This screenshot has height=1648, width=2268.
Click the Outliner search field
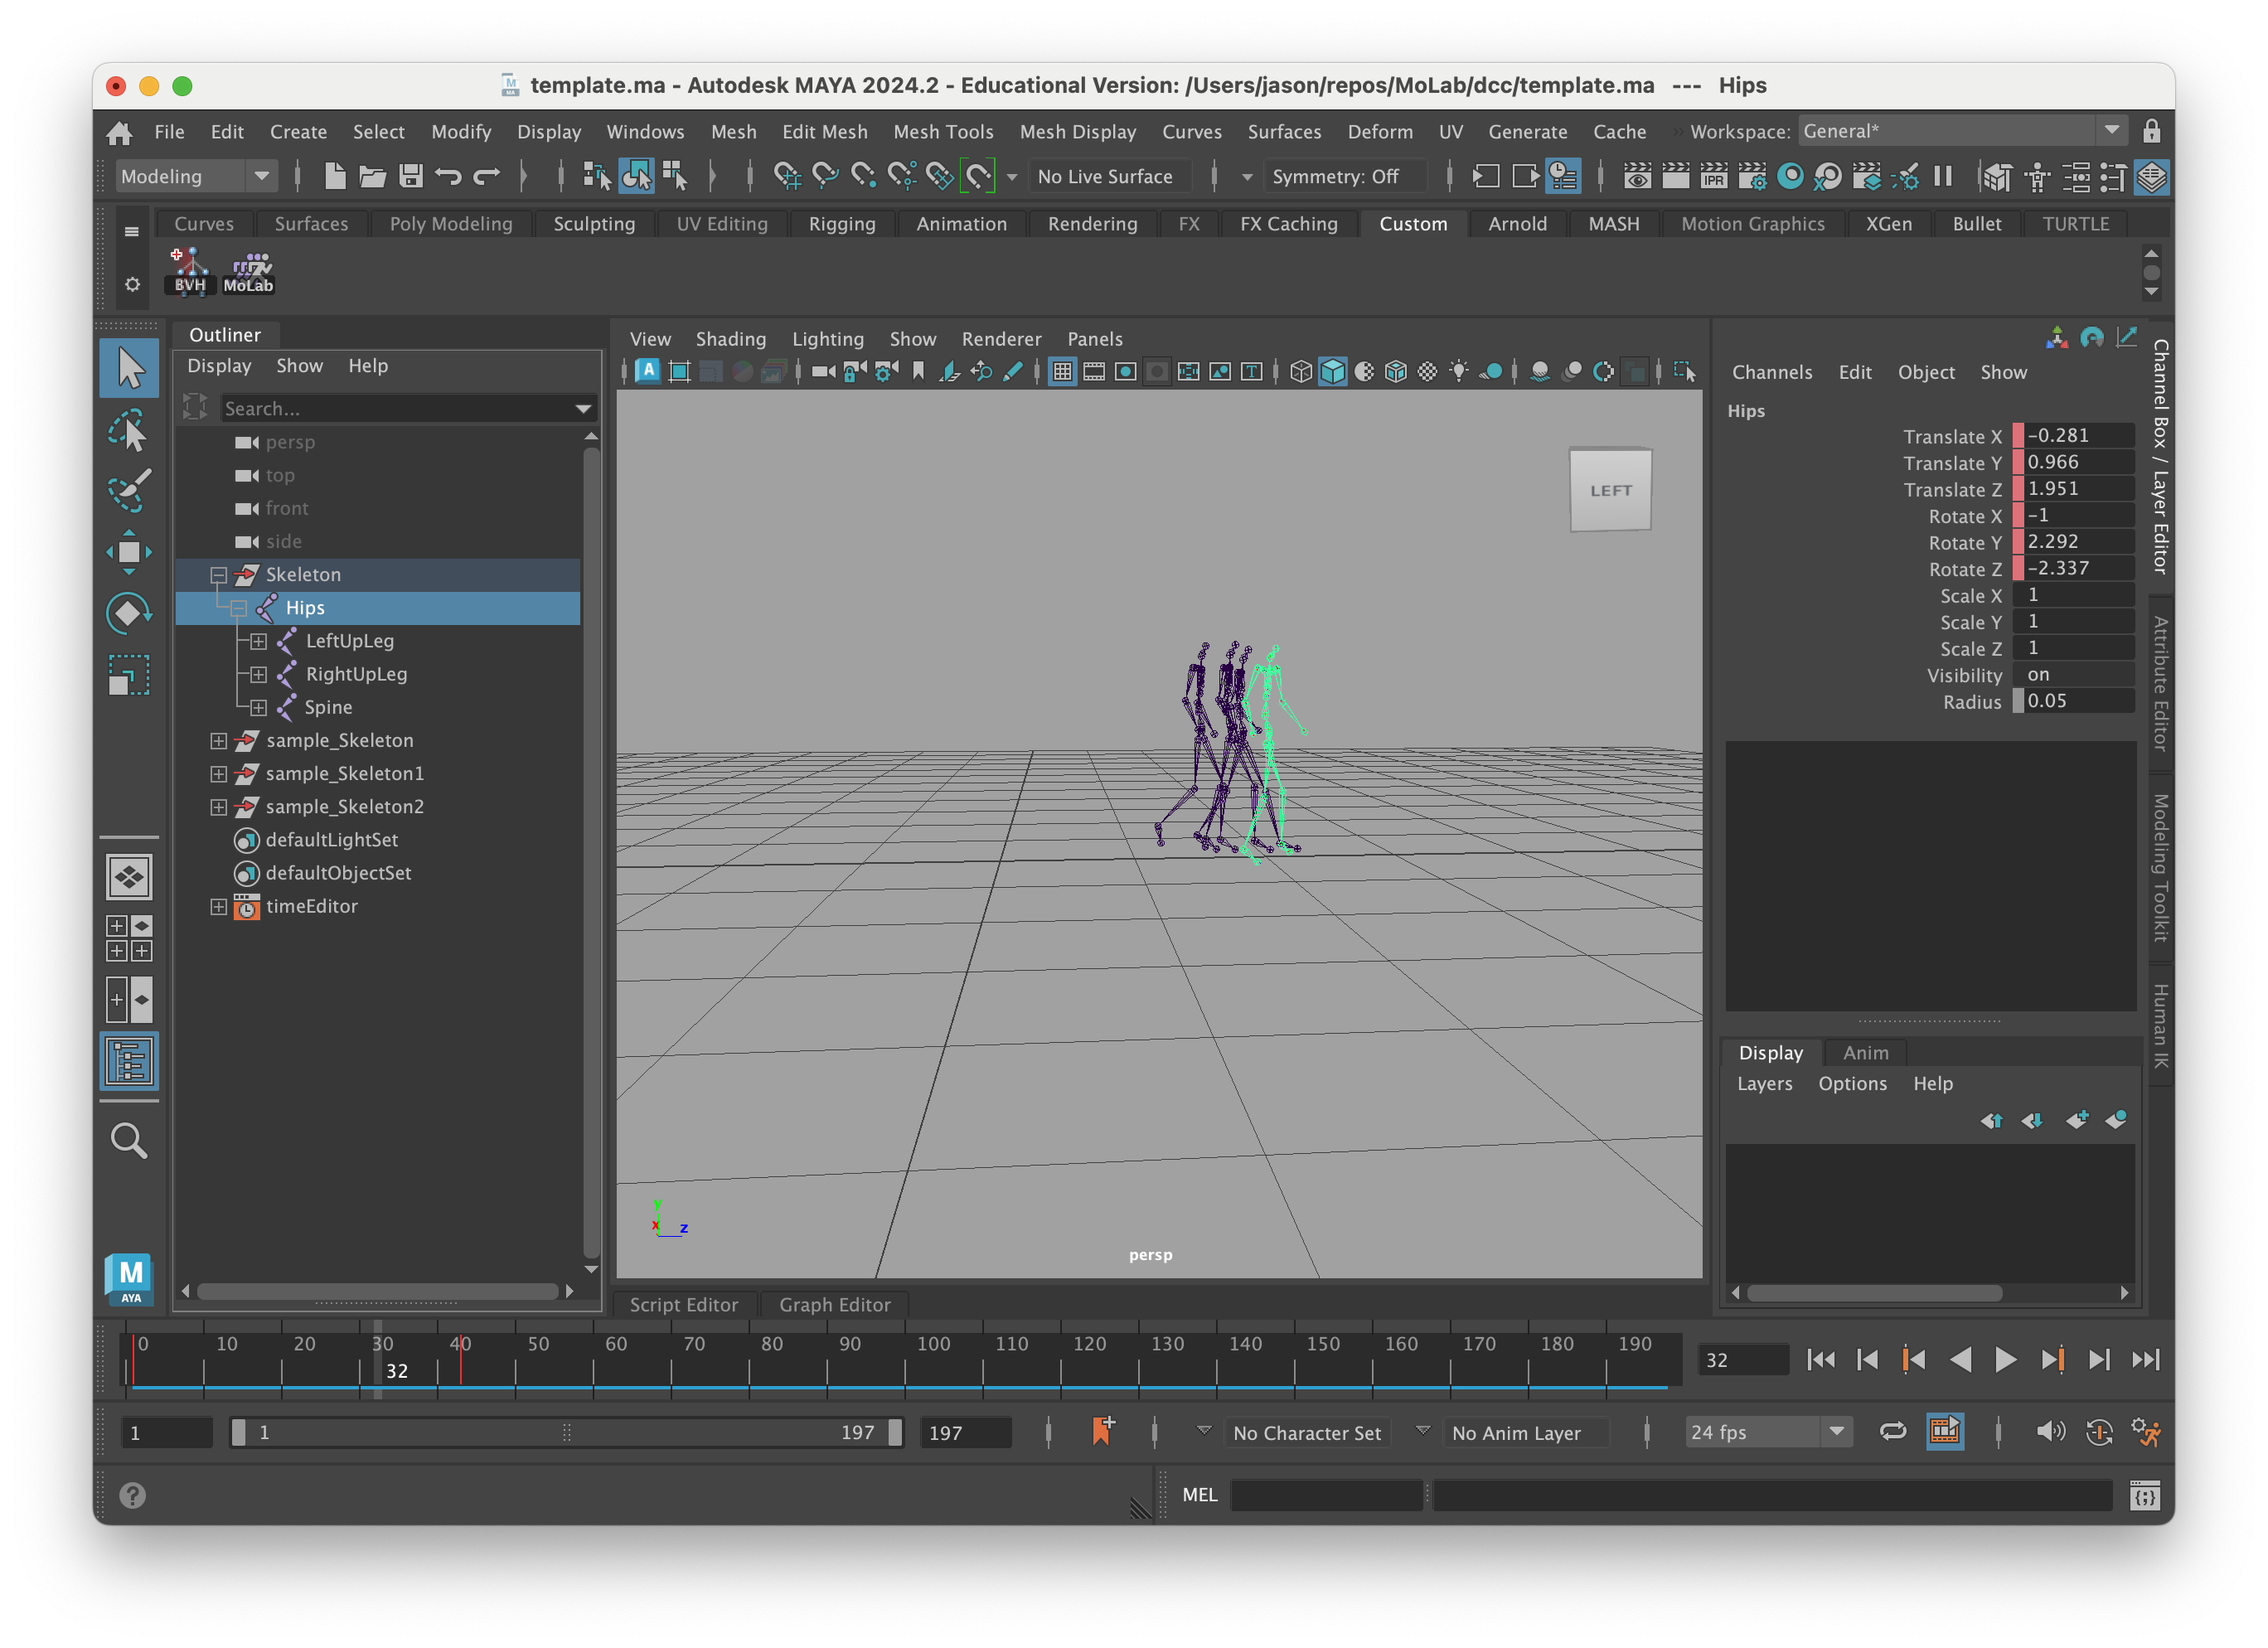pos(408,408)
